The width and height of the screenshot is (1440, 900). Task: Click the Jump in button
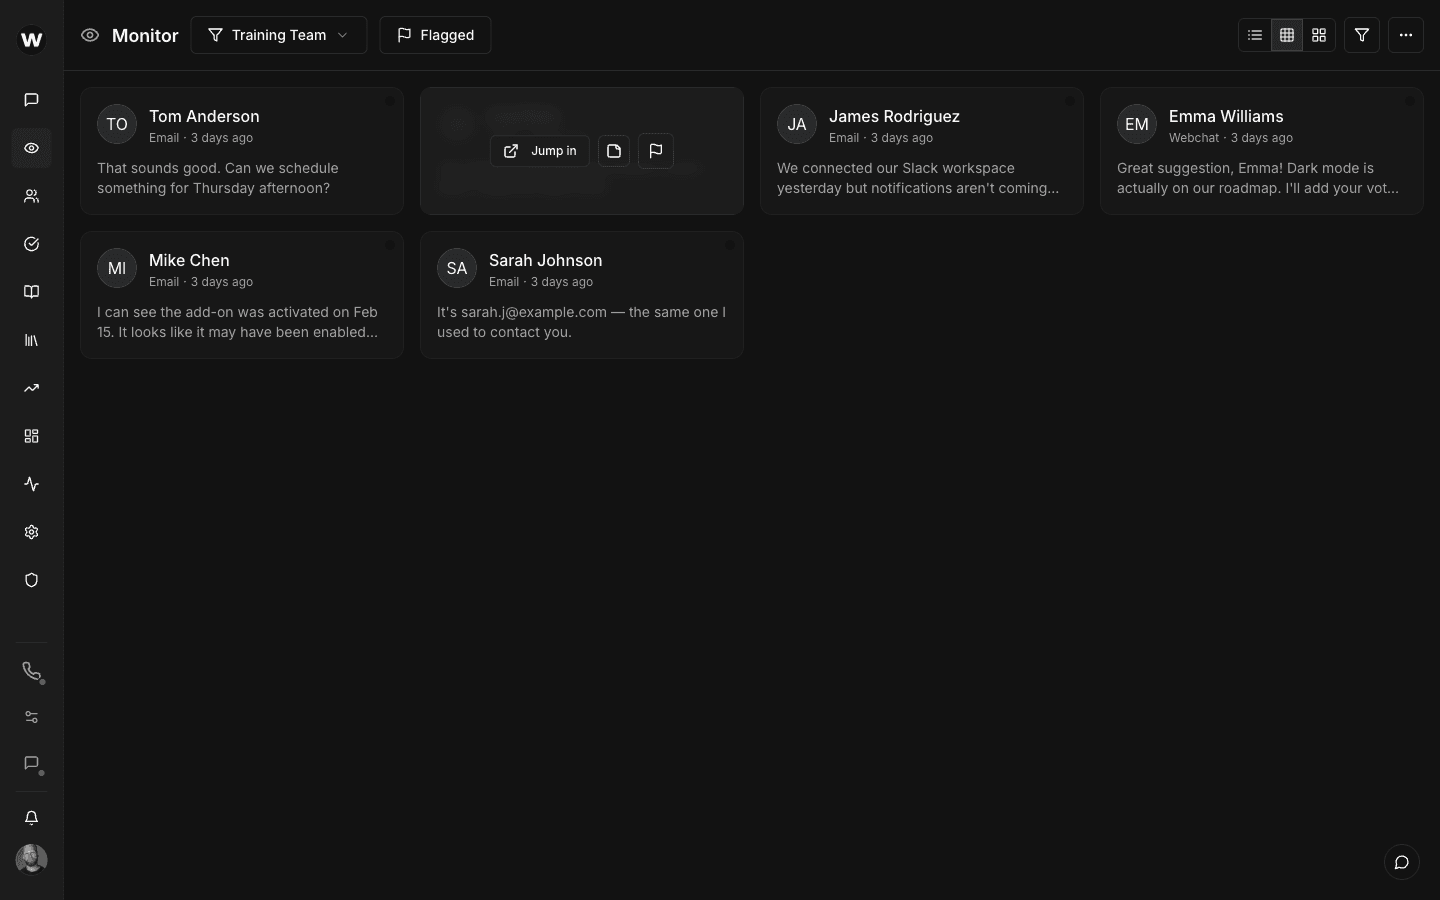pos(540,151)
